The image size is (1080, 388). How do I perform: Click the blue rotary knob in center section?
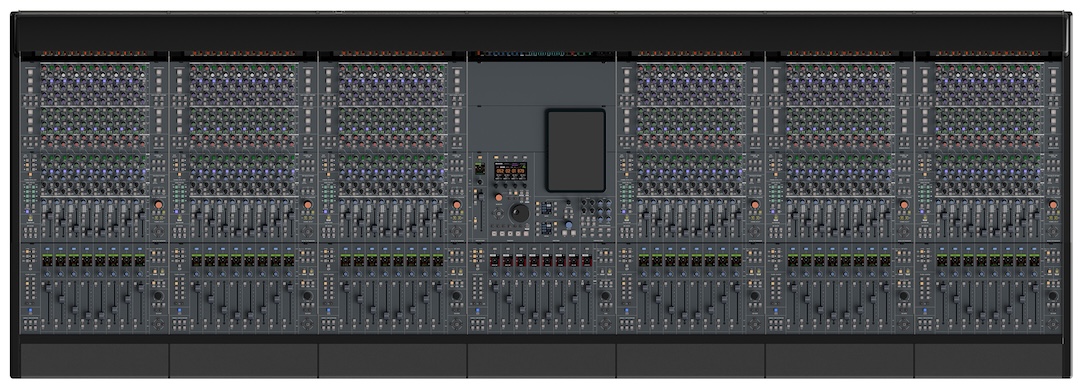569,225
